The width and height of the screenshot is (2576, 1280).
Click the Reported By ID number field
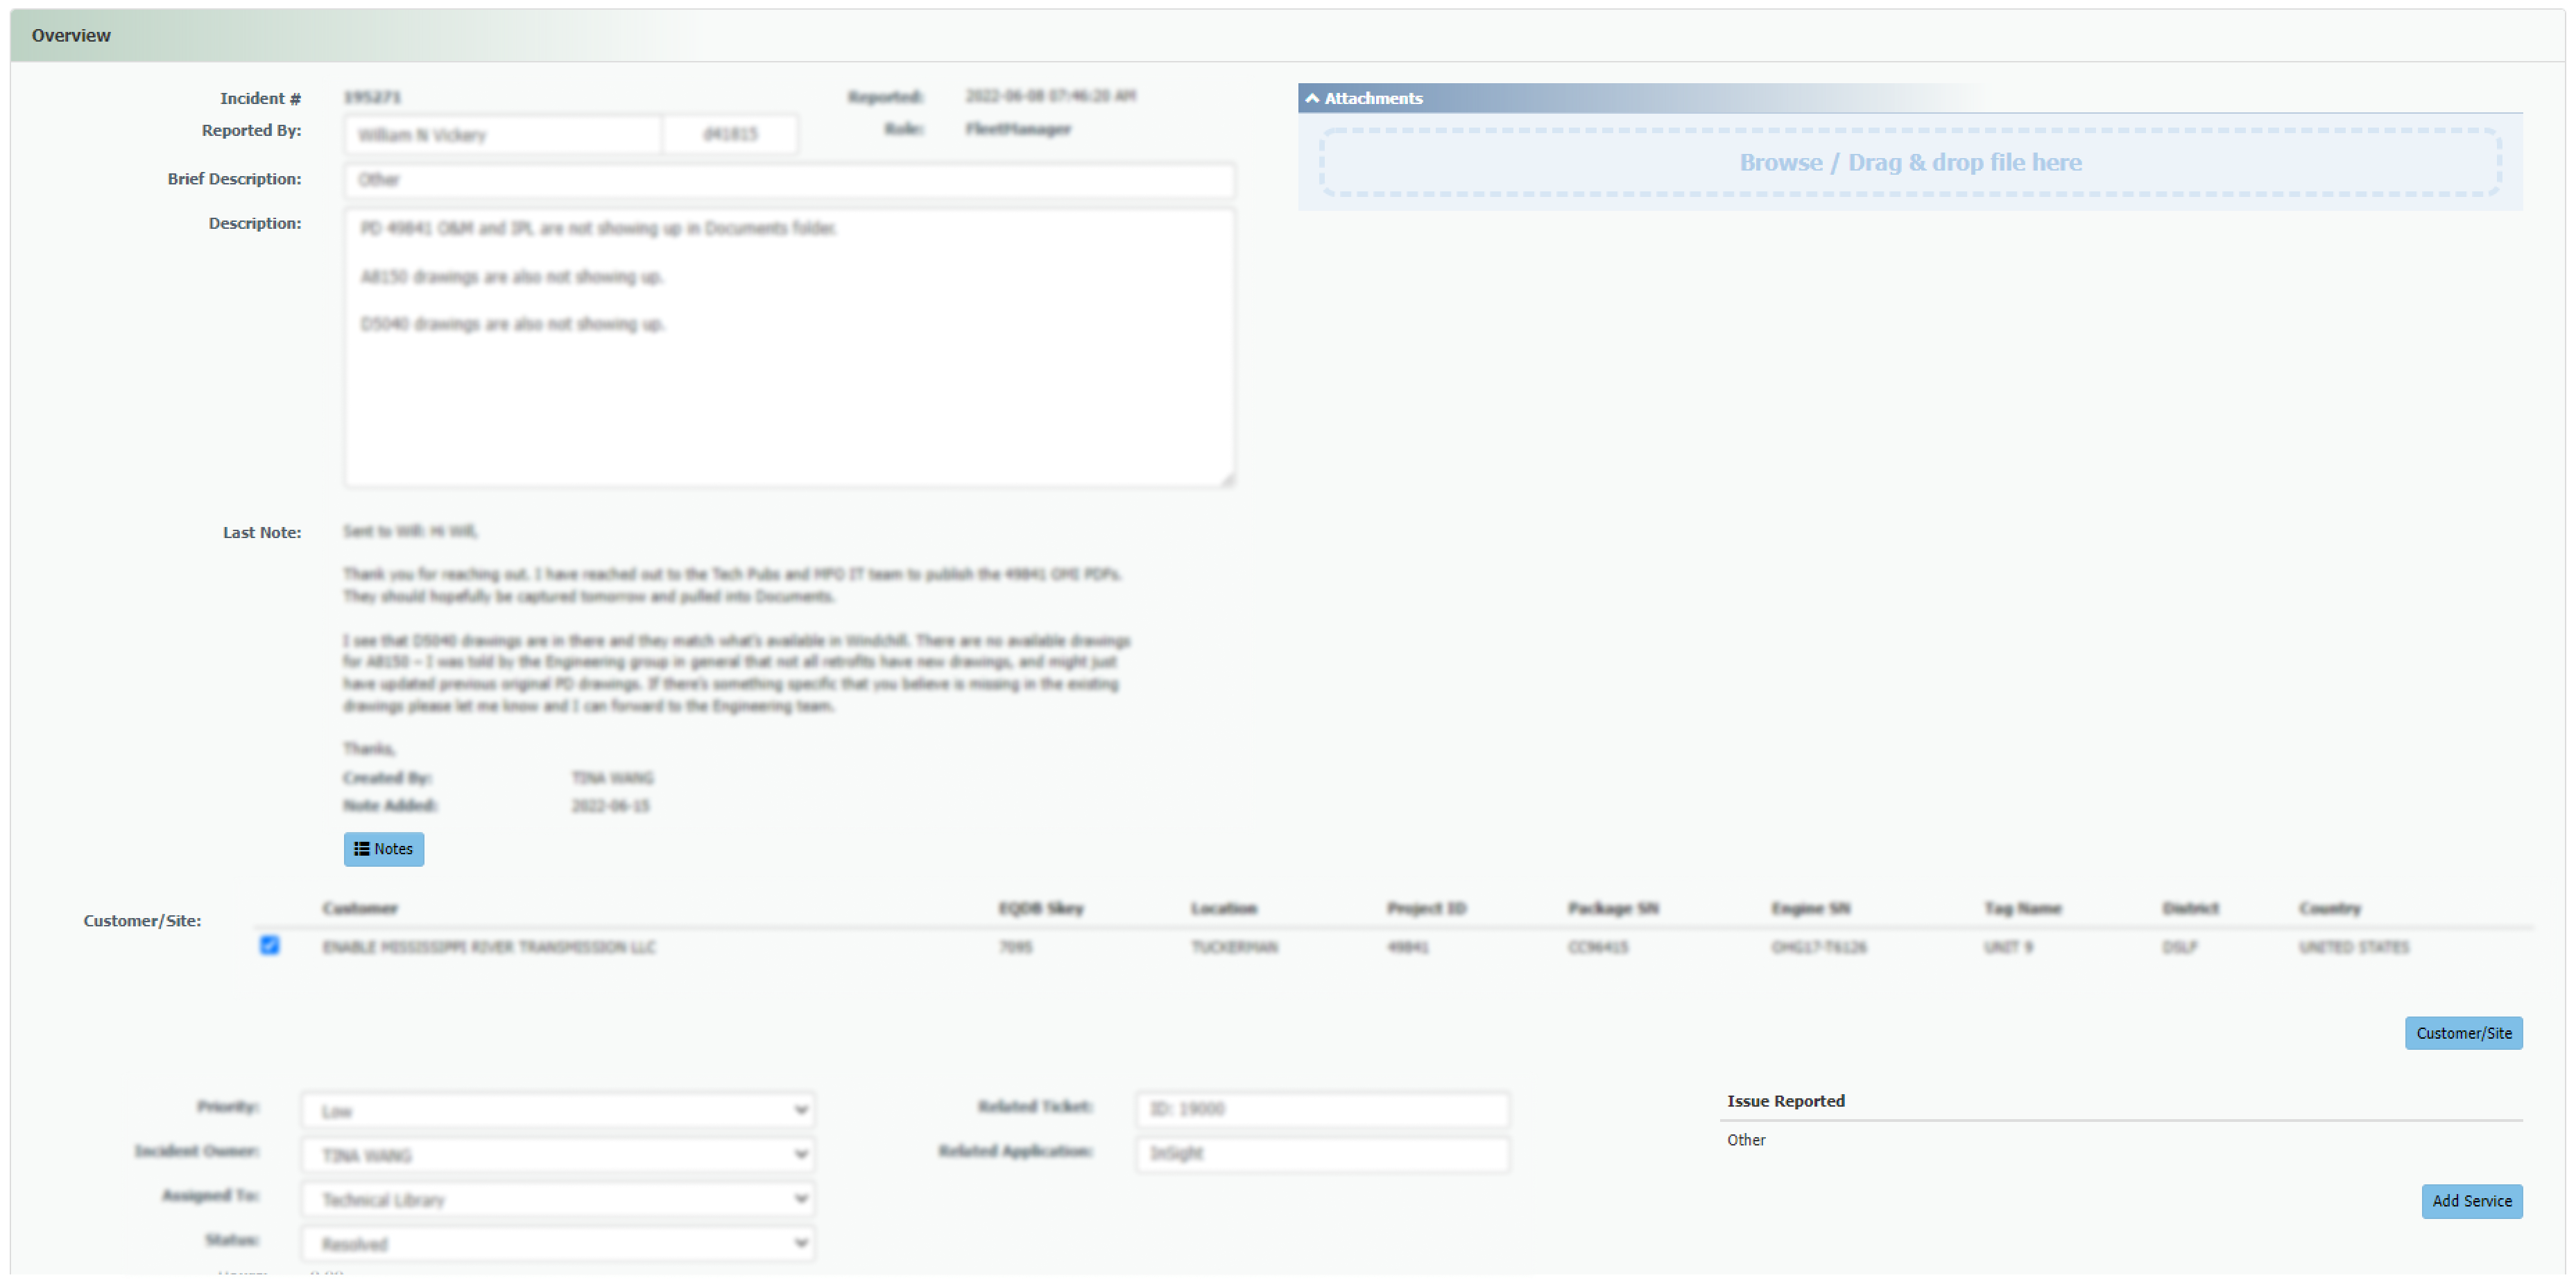point(731,135)
